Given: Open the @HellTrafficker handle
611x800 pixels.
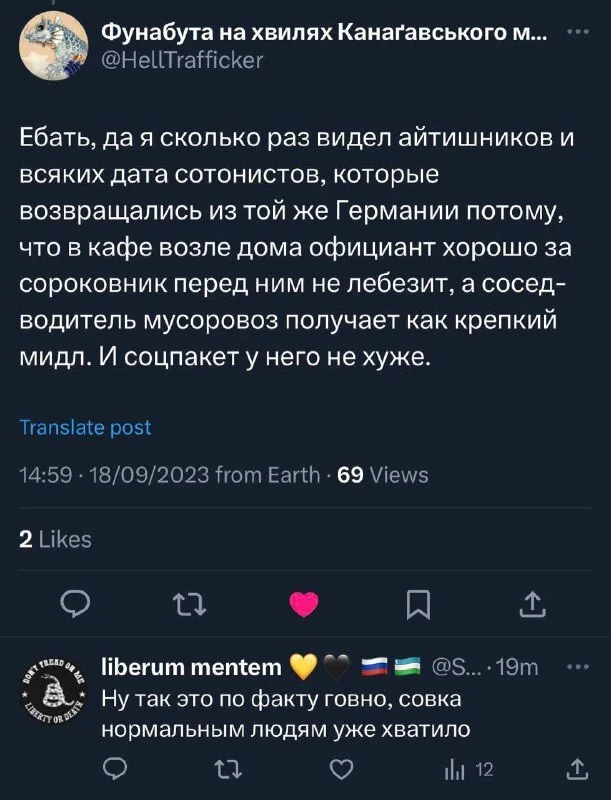Looking at the screenshot, I should [x=183, y=60].
